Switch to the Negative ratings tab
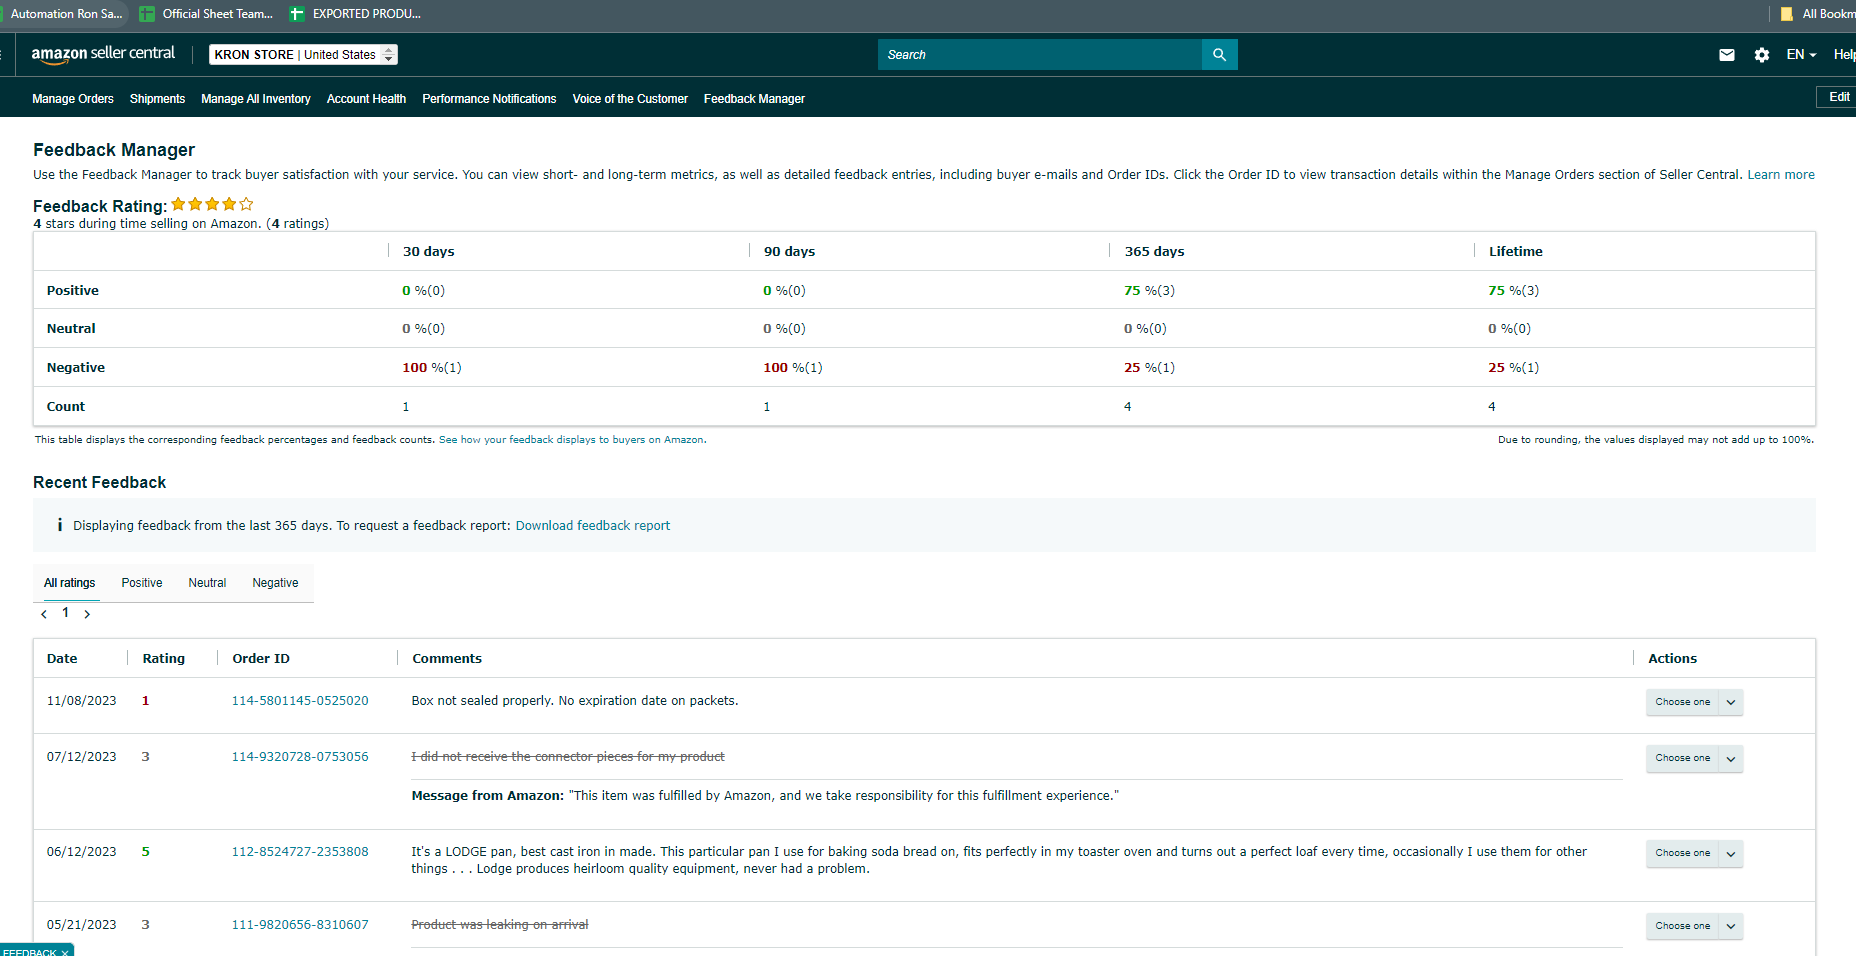This screenshot has height=956, width=1856. point(275,583)
